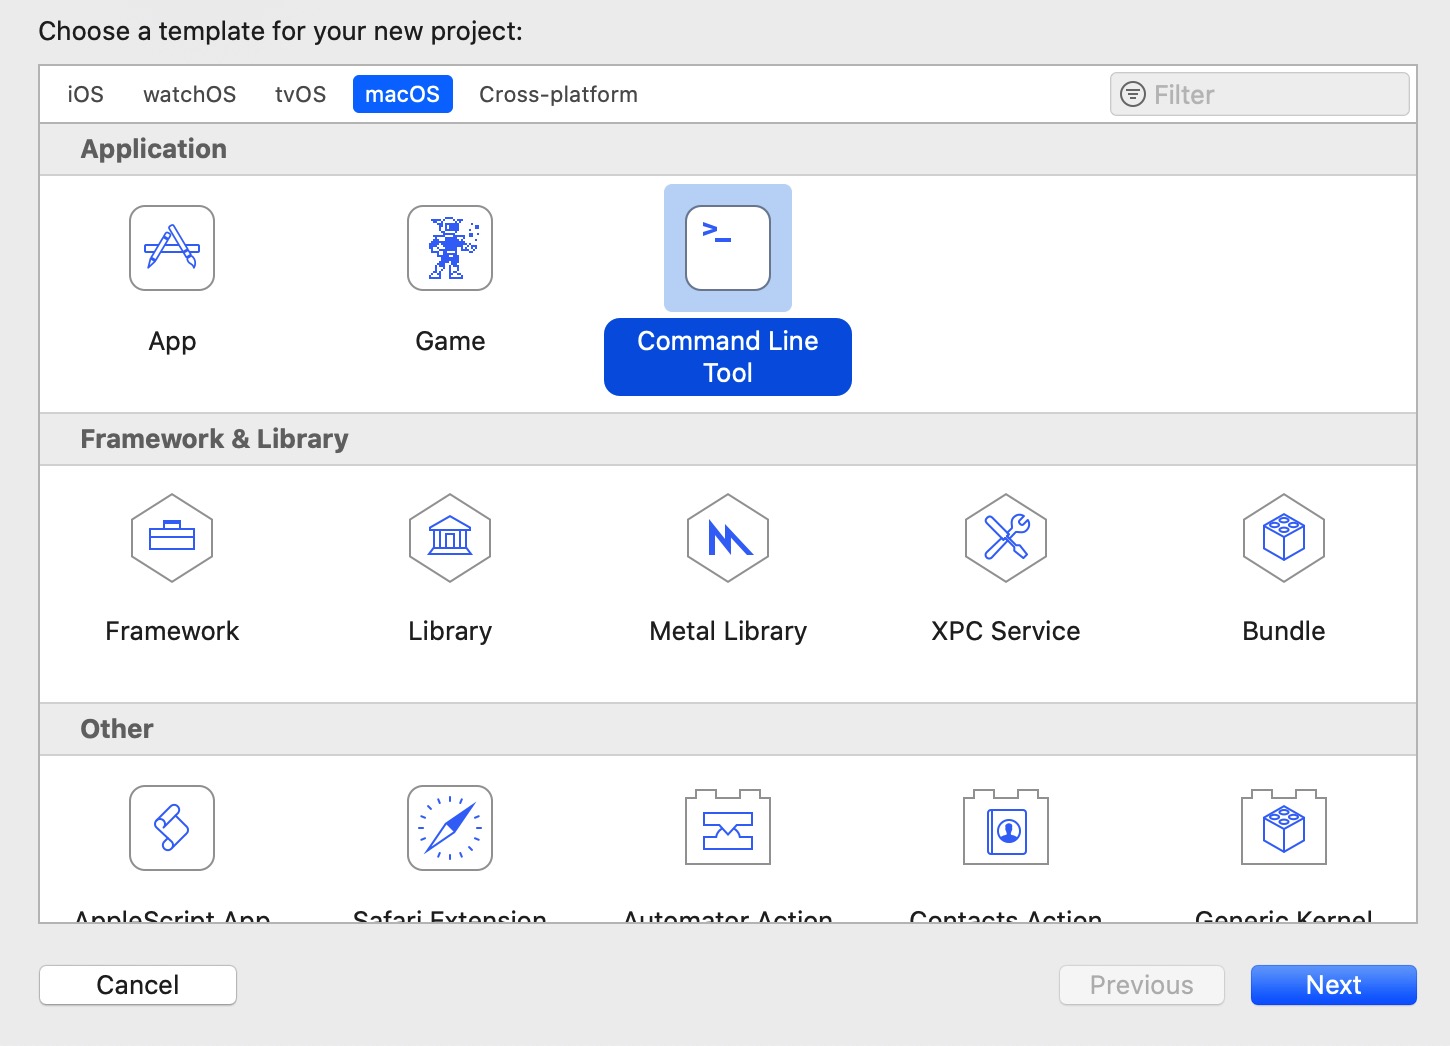Choose the Bundle template icon
The height and width of the screenshot is (1046, 1450).
click(1284, 538)
